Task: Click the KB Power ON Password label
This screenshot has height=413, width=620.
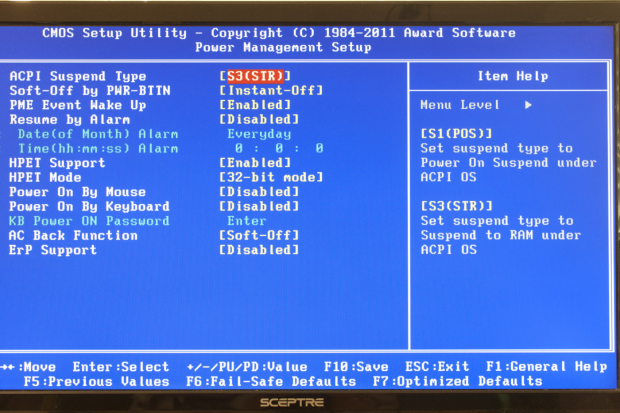Action: (x=89, y=221)
